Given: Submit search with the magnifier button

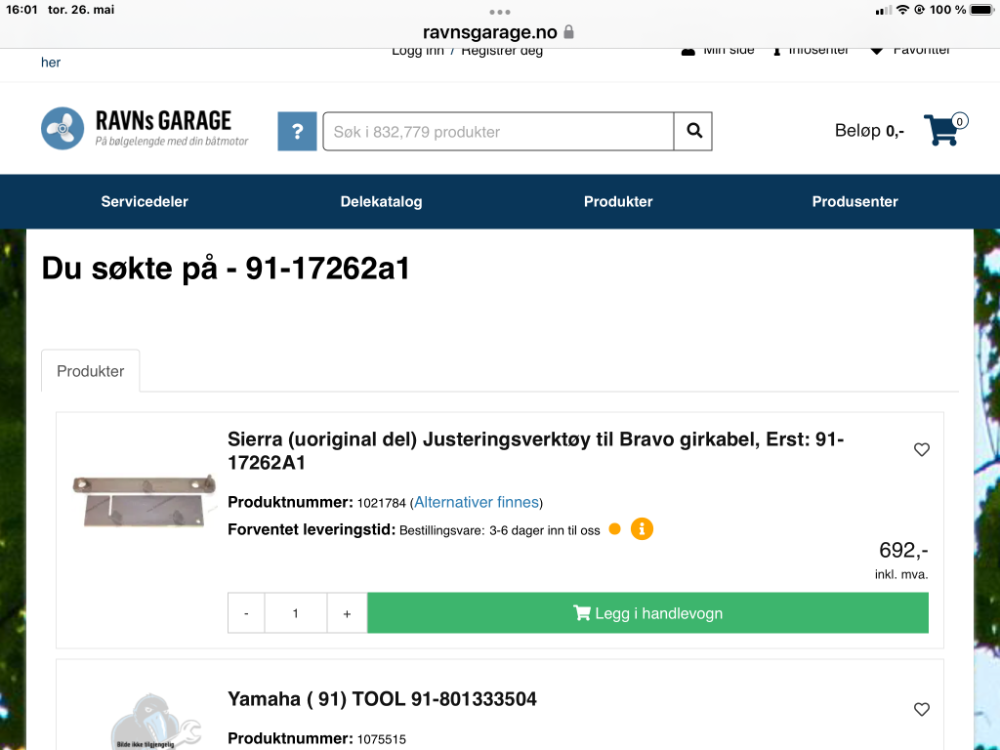Looking at the screenshot, I should [x=693, y=131].
